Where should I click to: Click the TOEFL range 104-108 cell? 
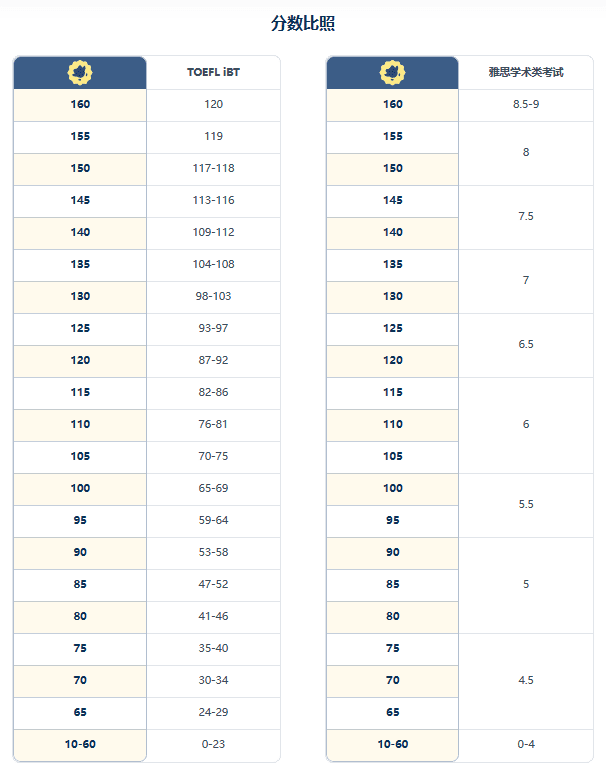click(213, 264)
